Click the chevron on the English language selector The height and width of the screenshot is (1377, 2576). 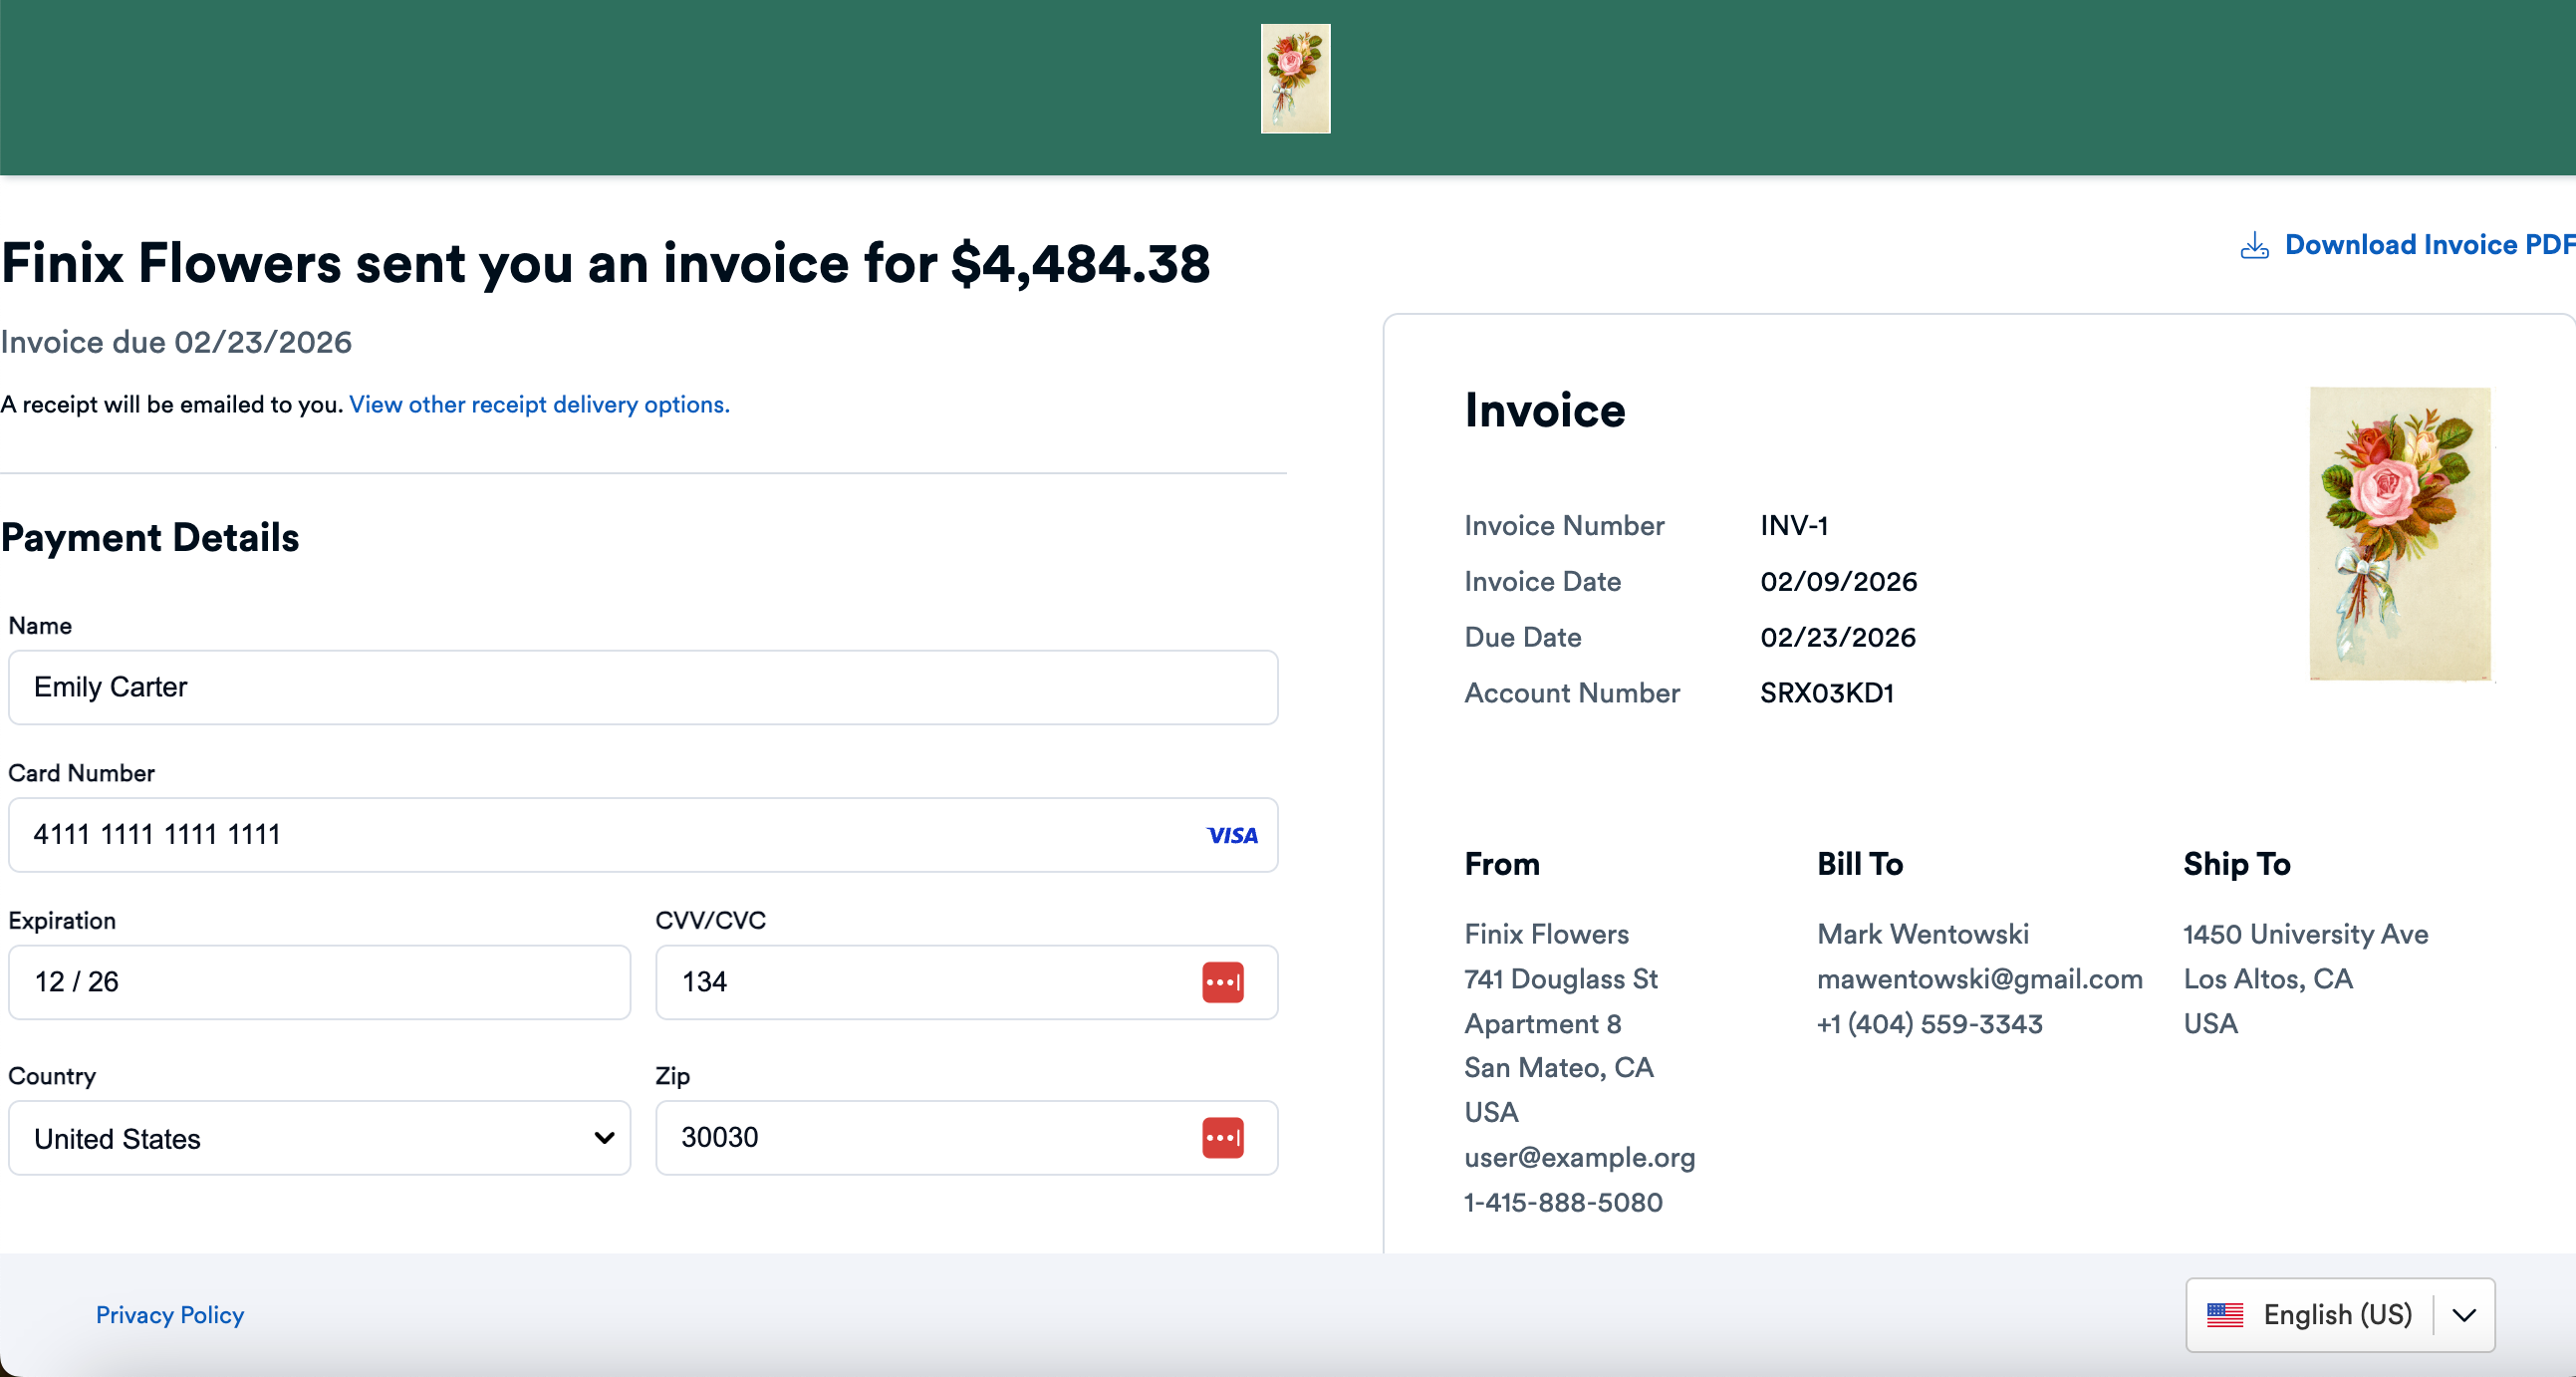[2463, 1315]
